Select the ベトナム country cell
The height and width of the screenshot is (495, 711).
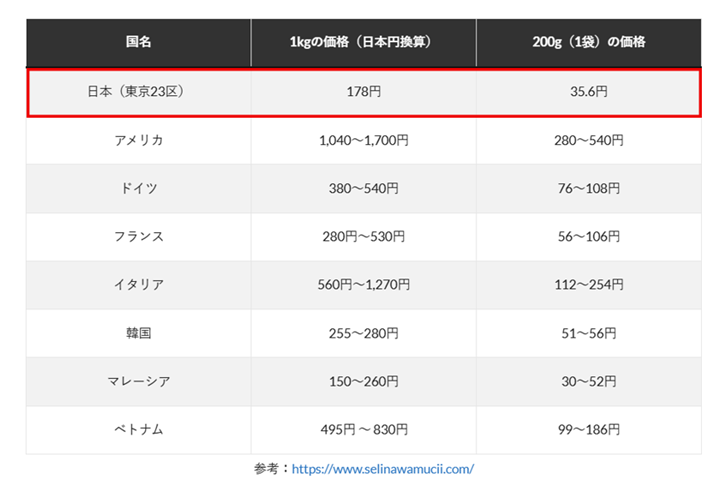(x=138, y=430)
